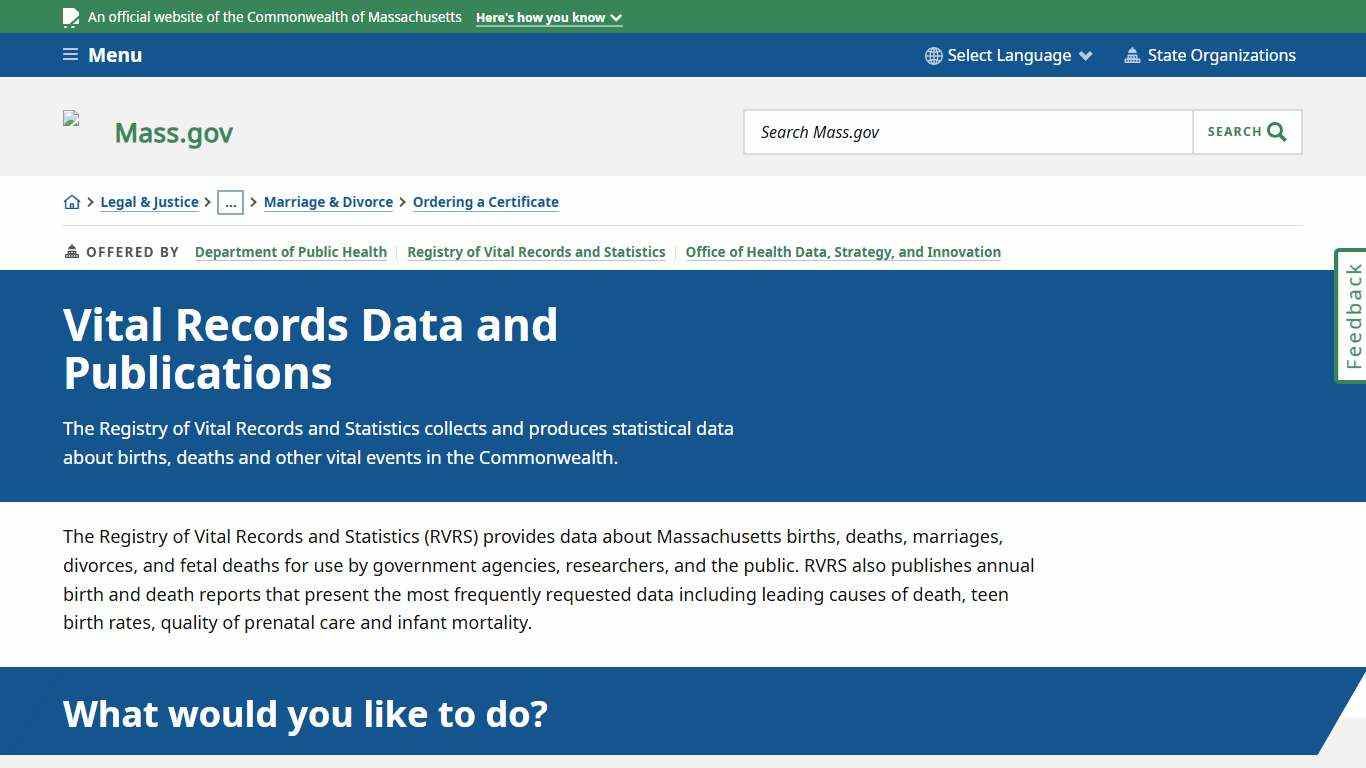Open the Legal & Justice breadcrumb link
This screenshot has width=1366, height=768.
[149, 202]
